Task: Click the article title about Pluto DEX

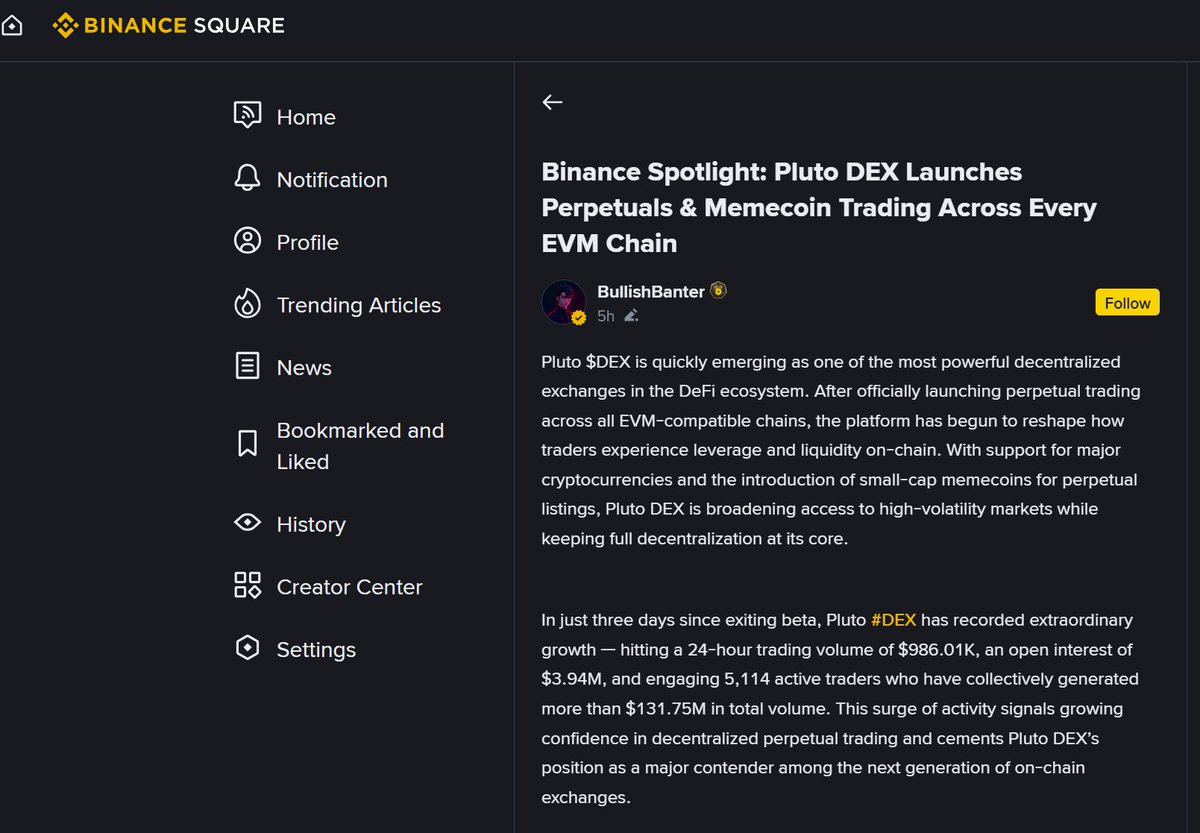Action: click(x=819, y=207)
